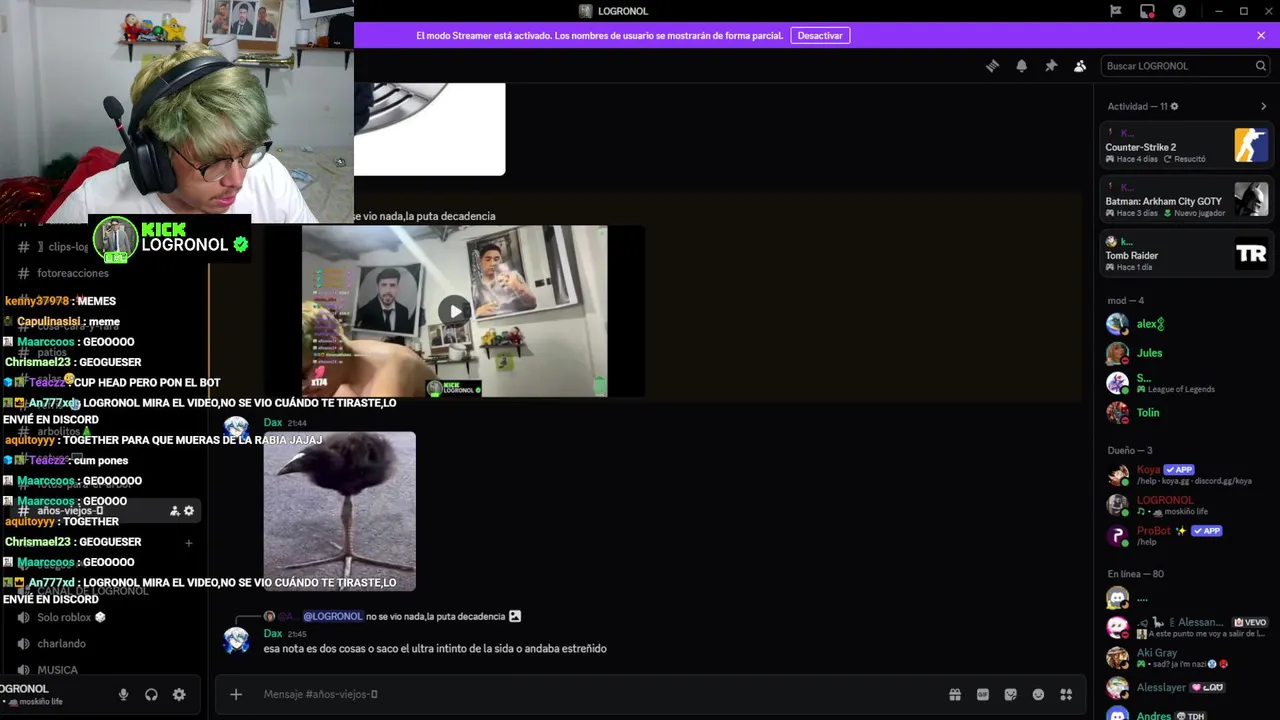Expand the Actividad panel chevron
This screenshot has width=1280, height=720.
coord(1263,106)
